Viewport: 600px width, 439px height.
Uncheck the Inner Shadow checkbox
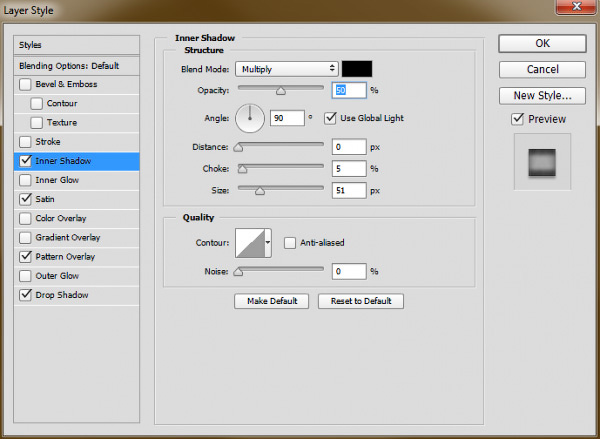[x=25, y=161]
